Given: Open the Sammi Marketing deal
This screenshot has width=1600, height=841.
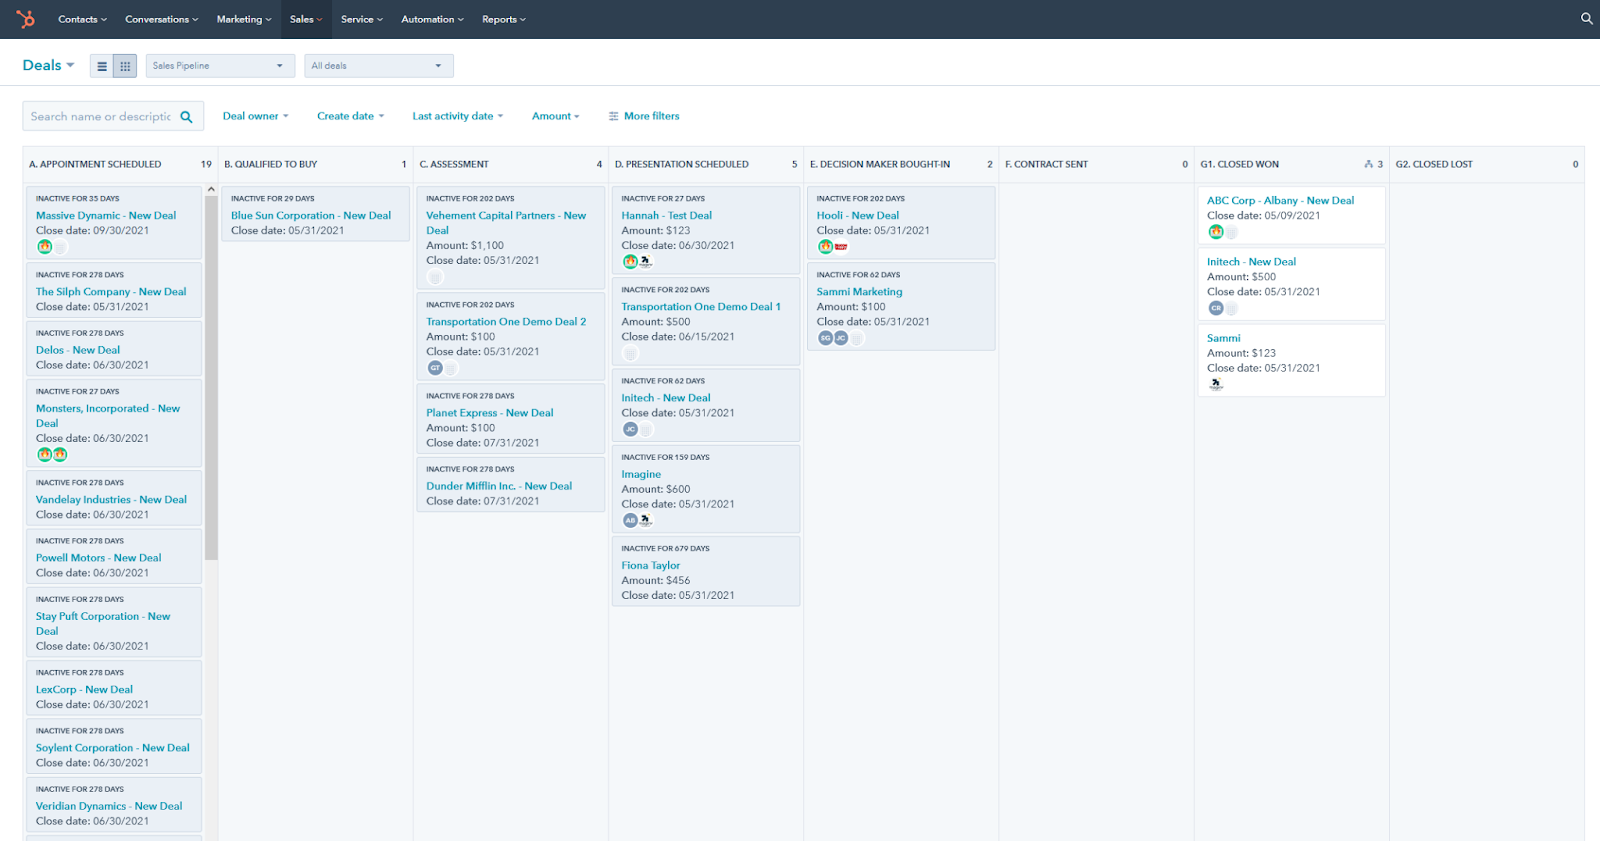Looking at the screenshot, I should [859, 292].
